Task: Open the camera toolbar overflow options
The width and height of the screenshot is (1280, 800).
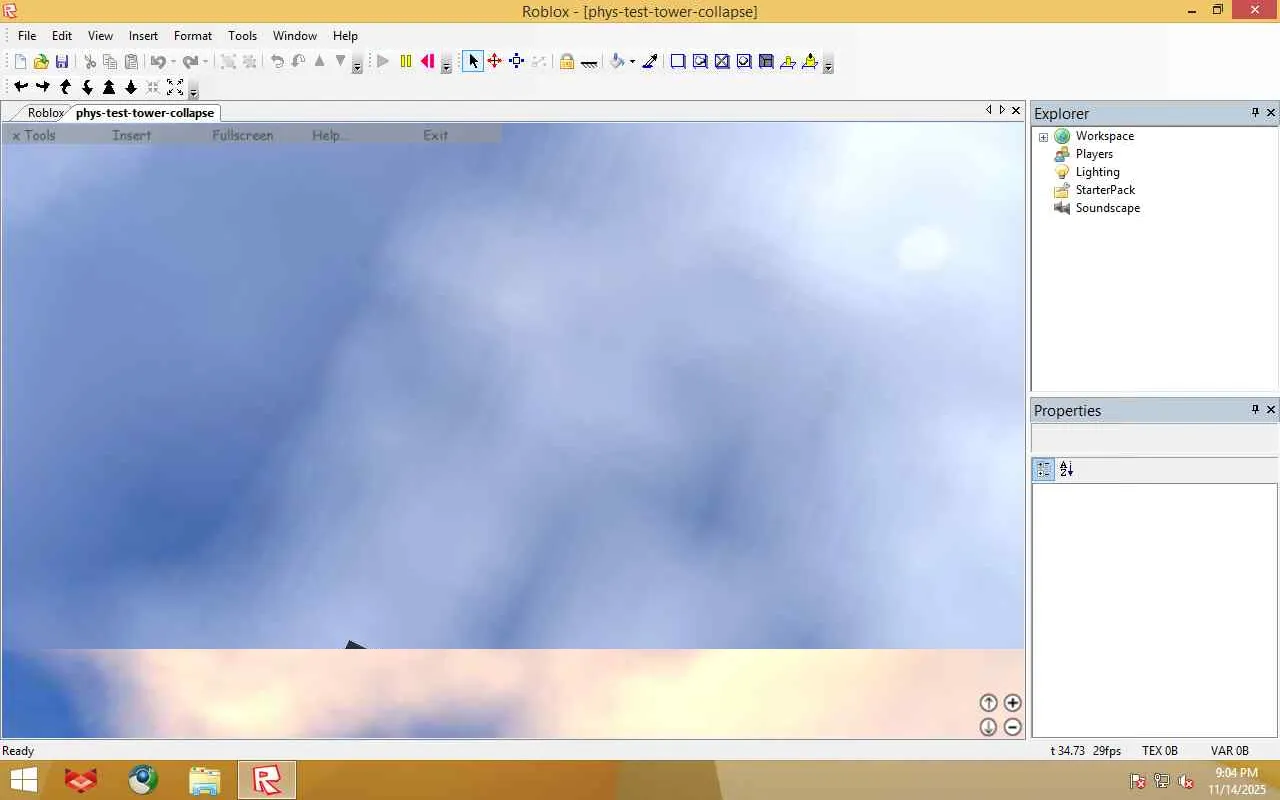Action: (193, 92)
